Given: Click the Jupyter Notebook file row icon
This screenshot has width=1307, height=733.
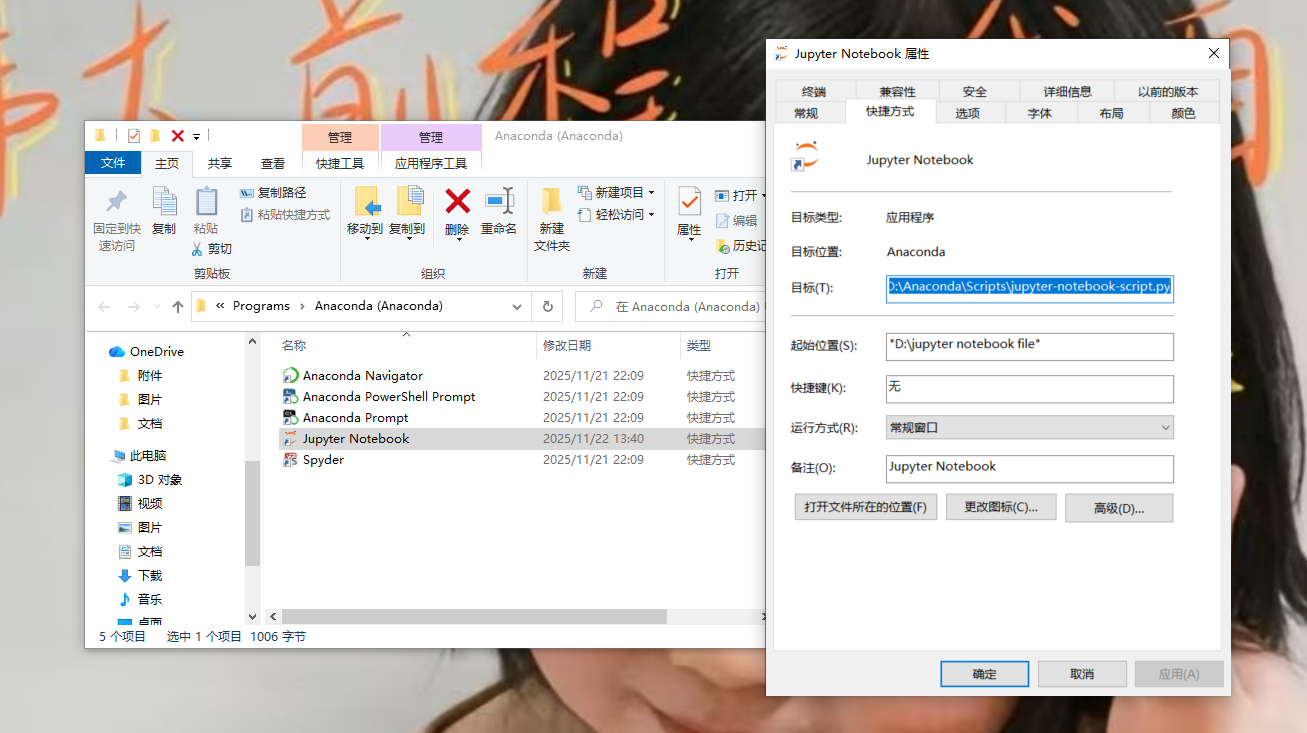Looking at the screenshot, I should coord(291,439).
